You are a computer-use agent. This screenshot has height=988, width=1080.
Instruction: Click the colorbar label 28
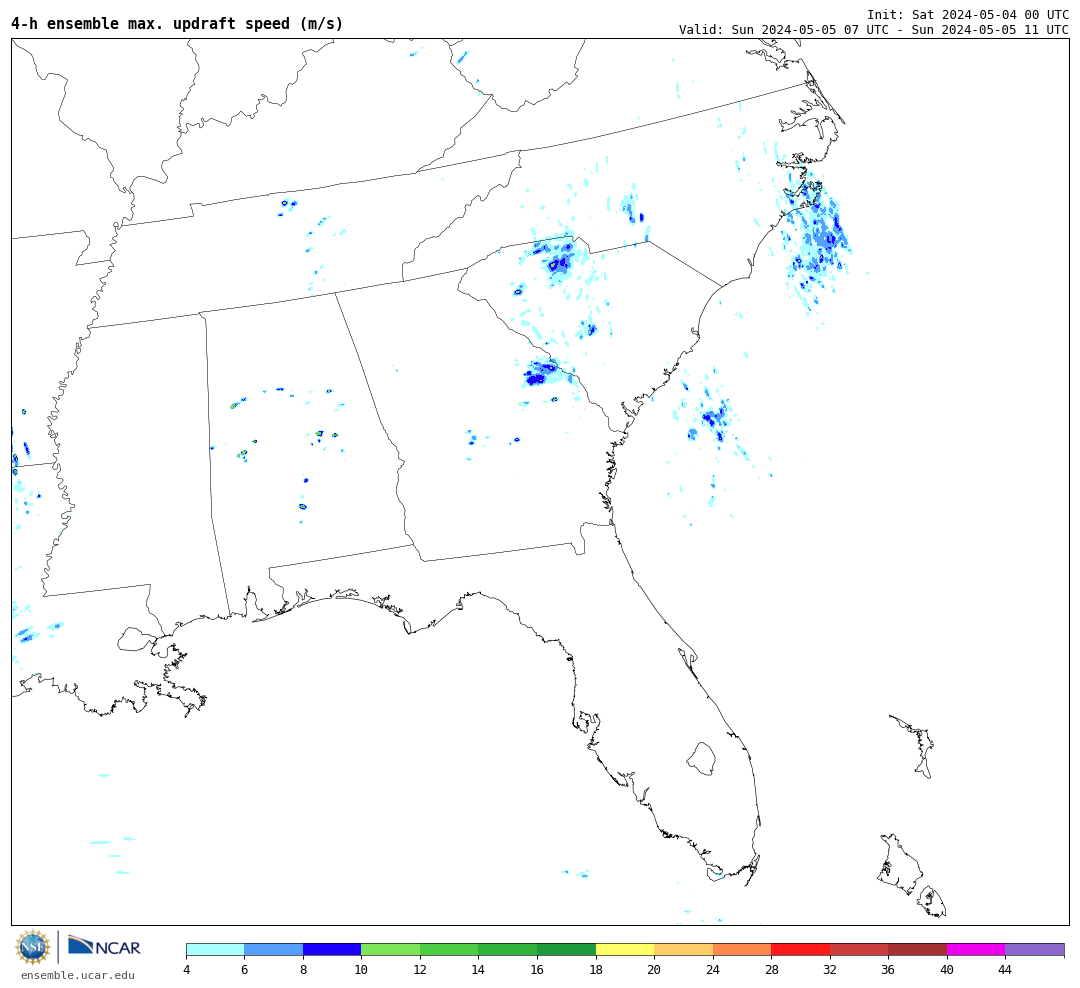click(771, 970)
